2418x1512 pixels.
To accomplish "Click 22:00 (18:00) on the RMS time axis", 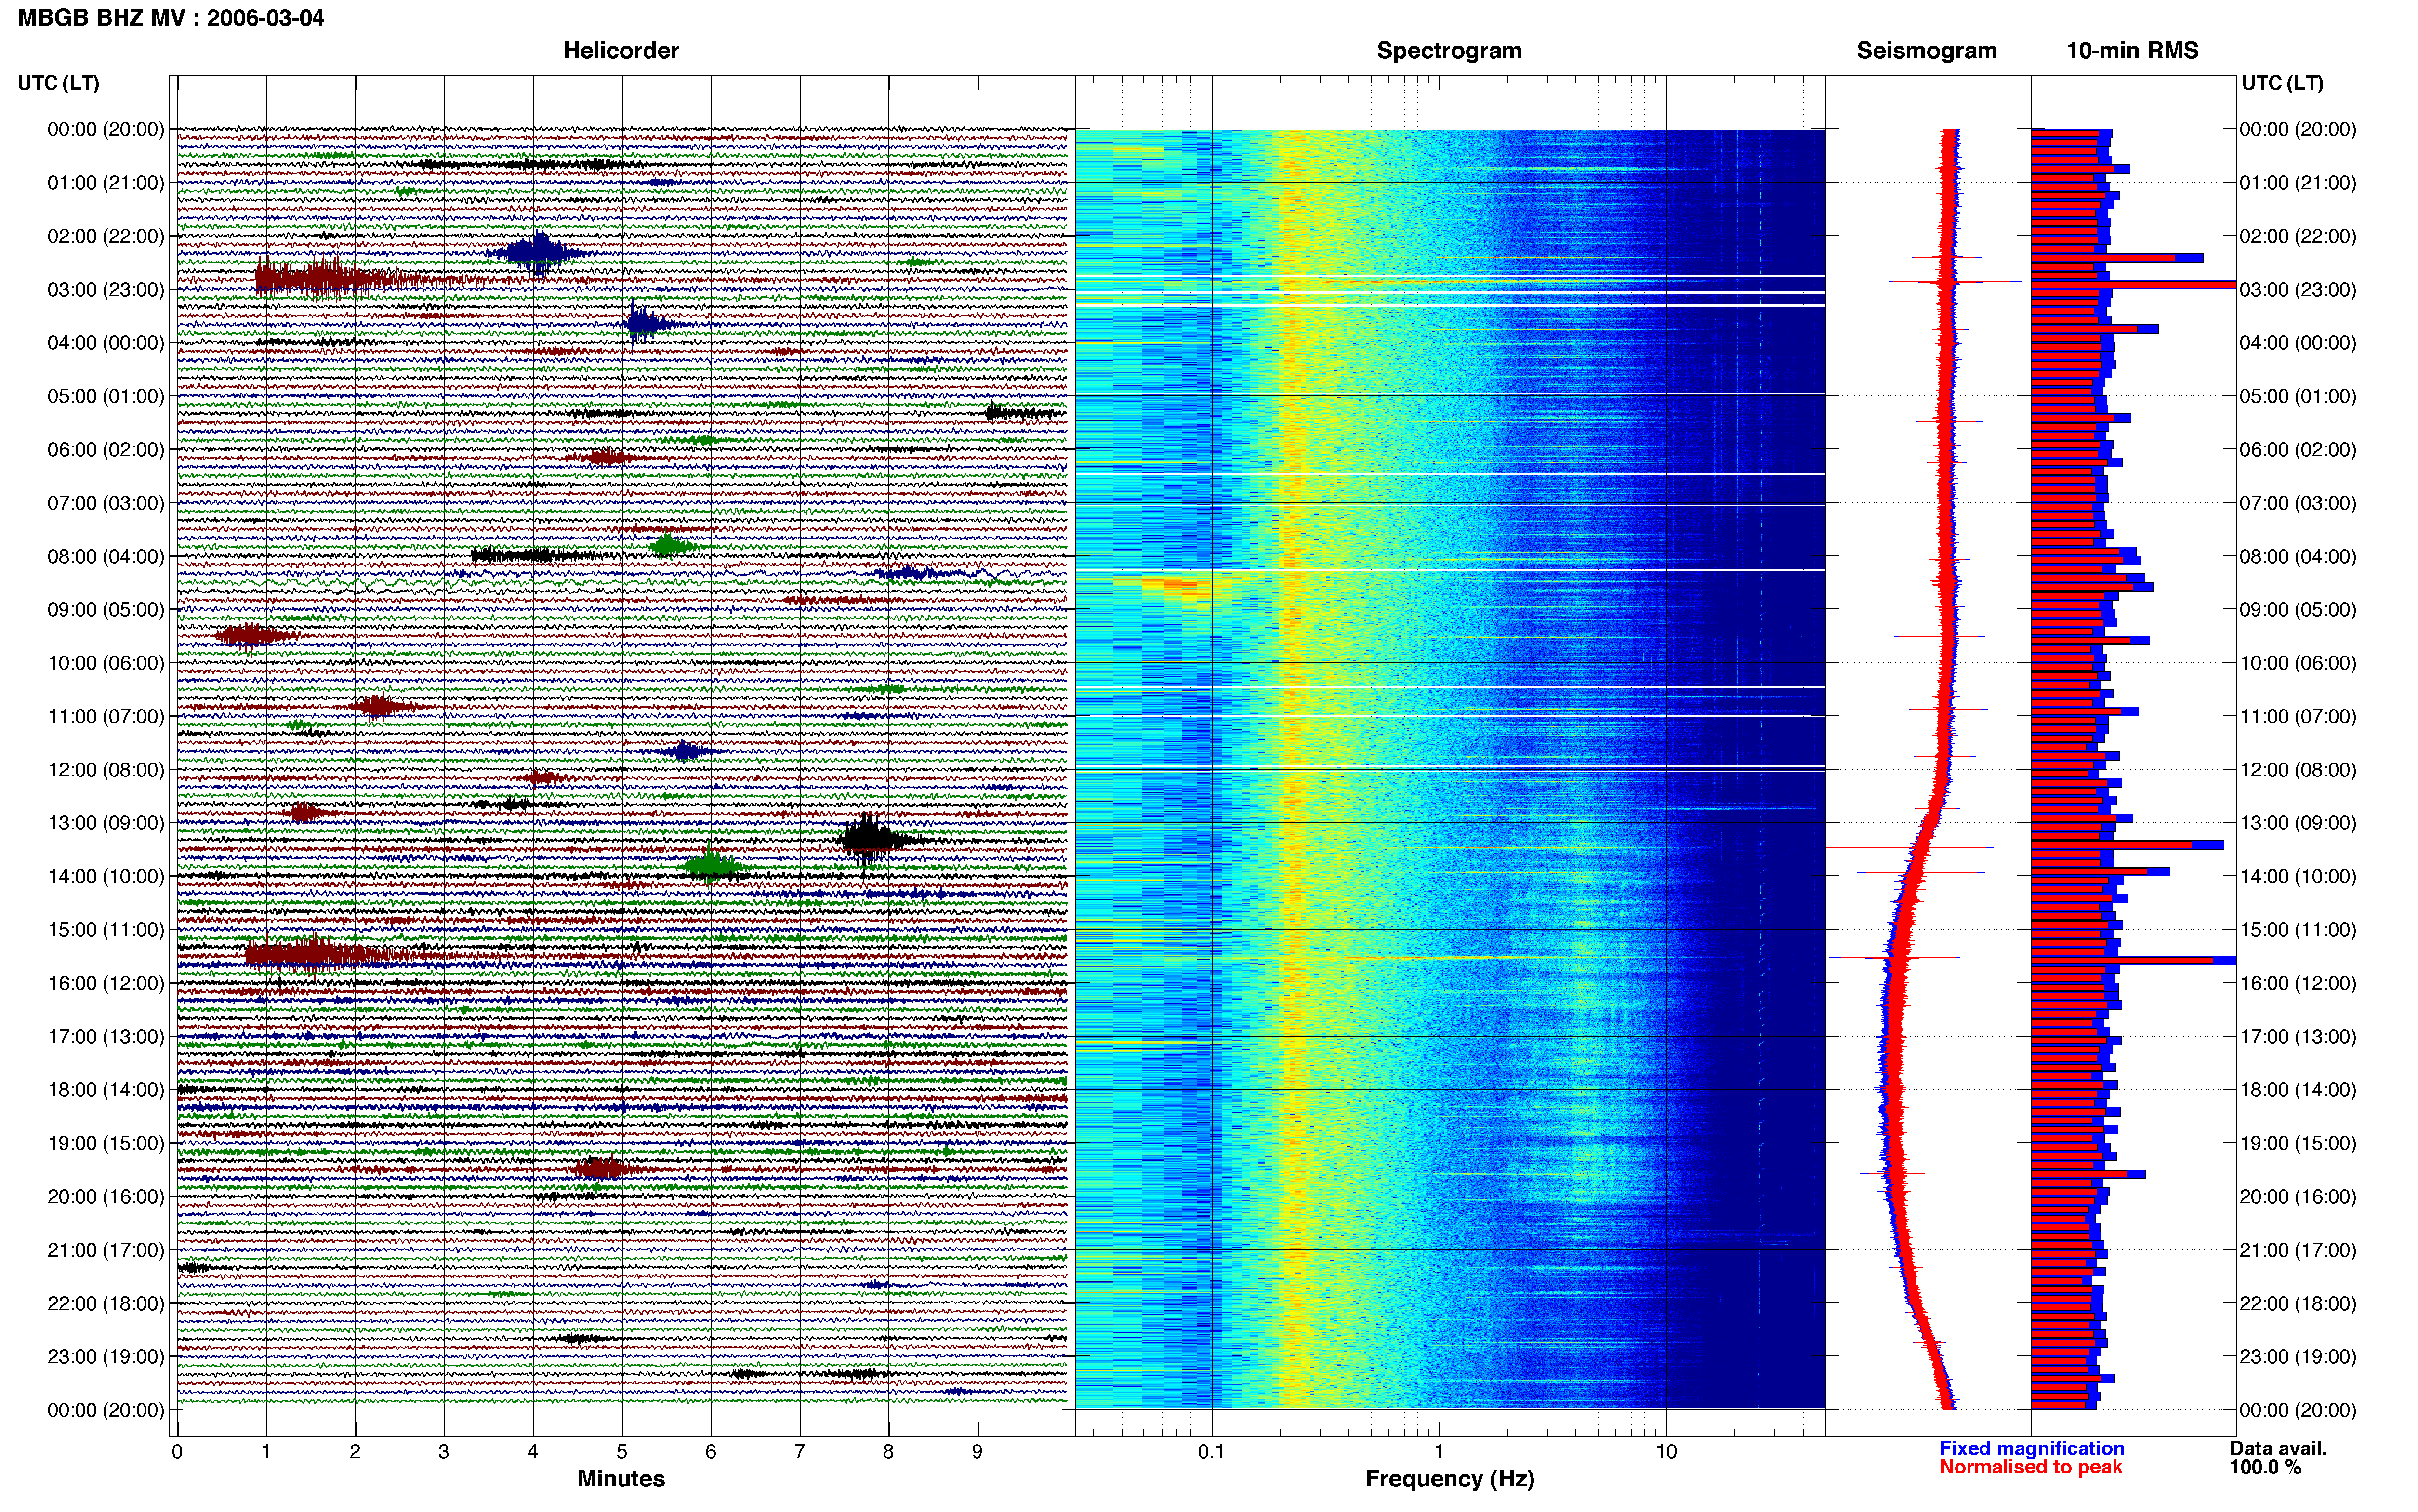I will click(2298, 1304).
